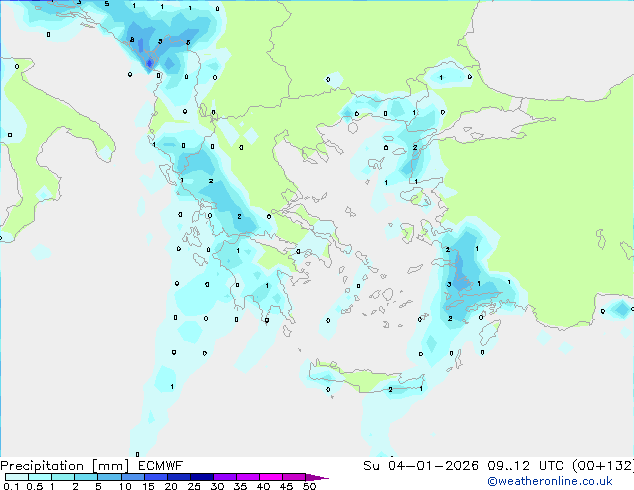Click the ECMWF model label
The height and width of the screenshot is (490, 634).
pyautogui.click(x=161, y=466)
